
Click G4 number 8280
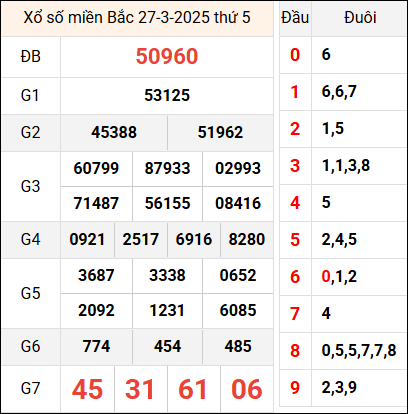point(247,239)
